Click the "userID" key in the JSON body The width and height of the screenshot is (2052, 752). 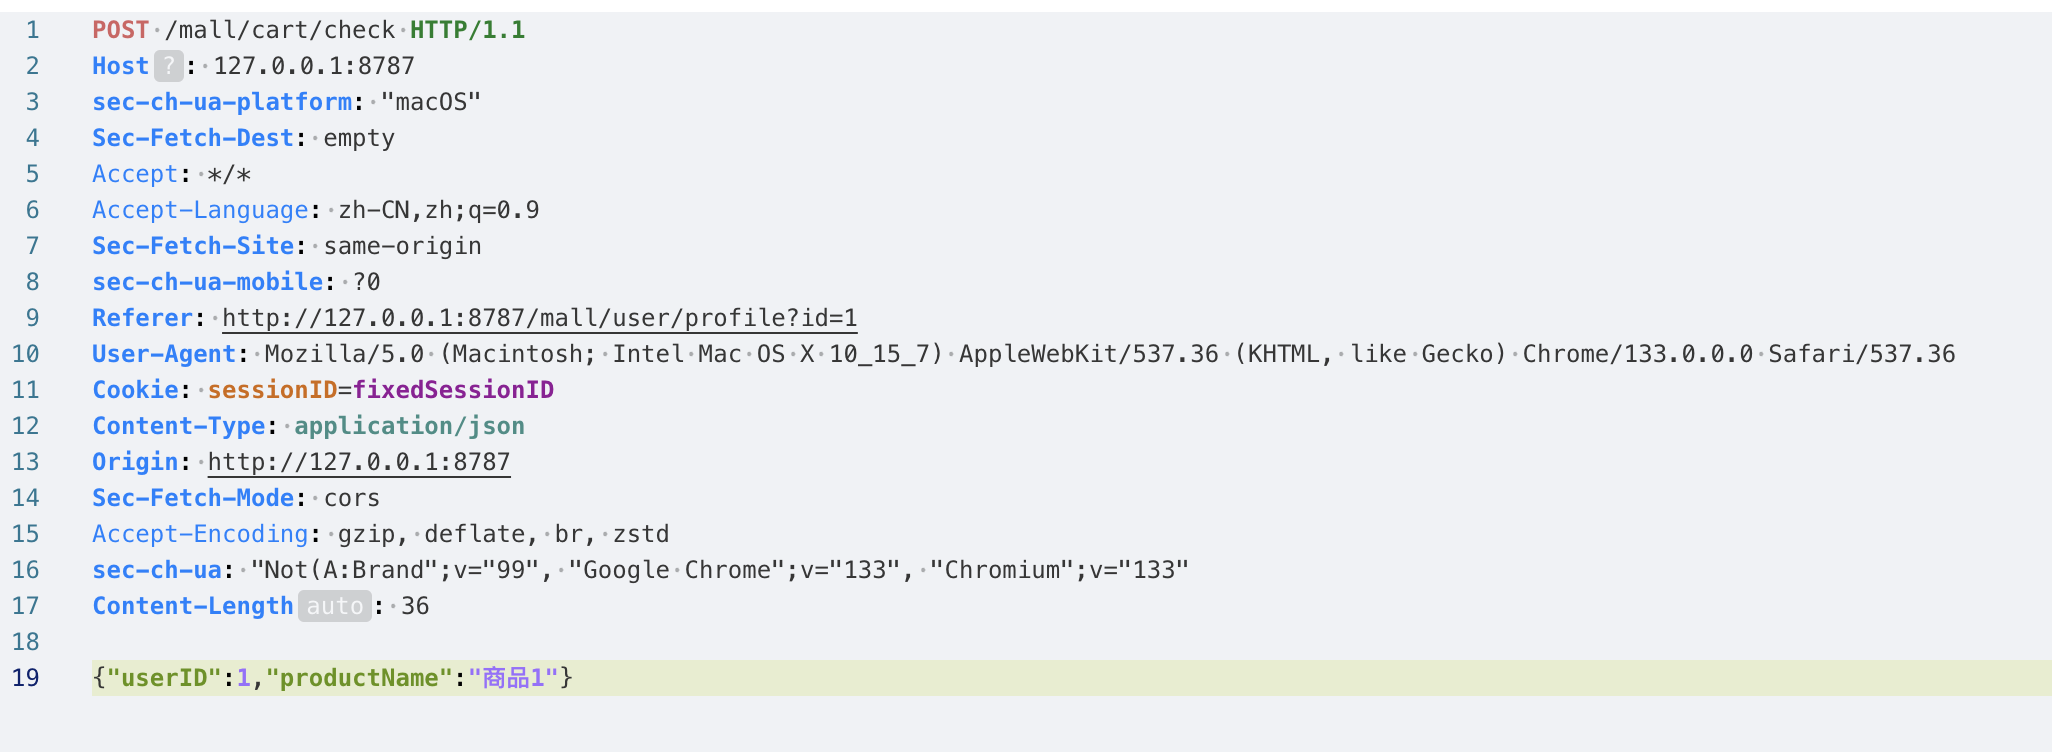click(164, 678)
